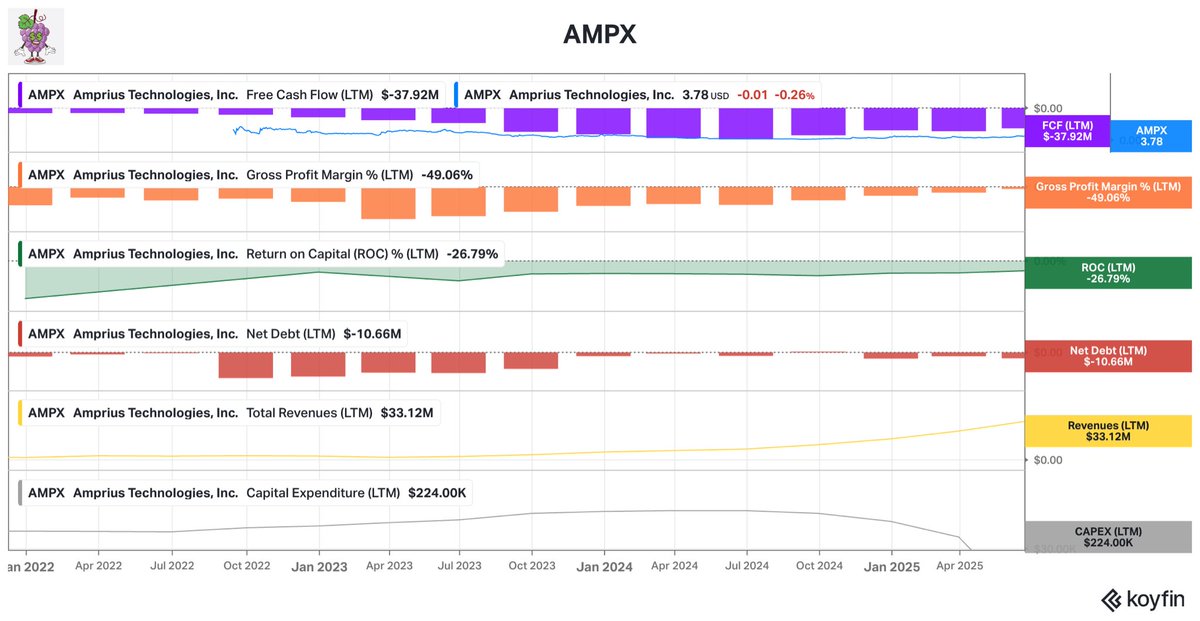Click the -49.06% gross margin value
1200x621 pixels.
click(447, 174)
